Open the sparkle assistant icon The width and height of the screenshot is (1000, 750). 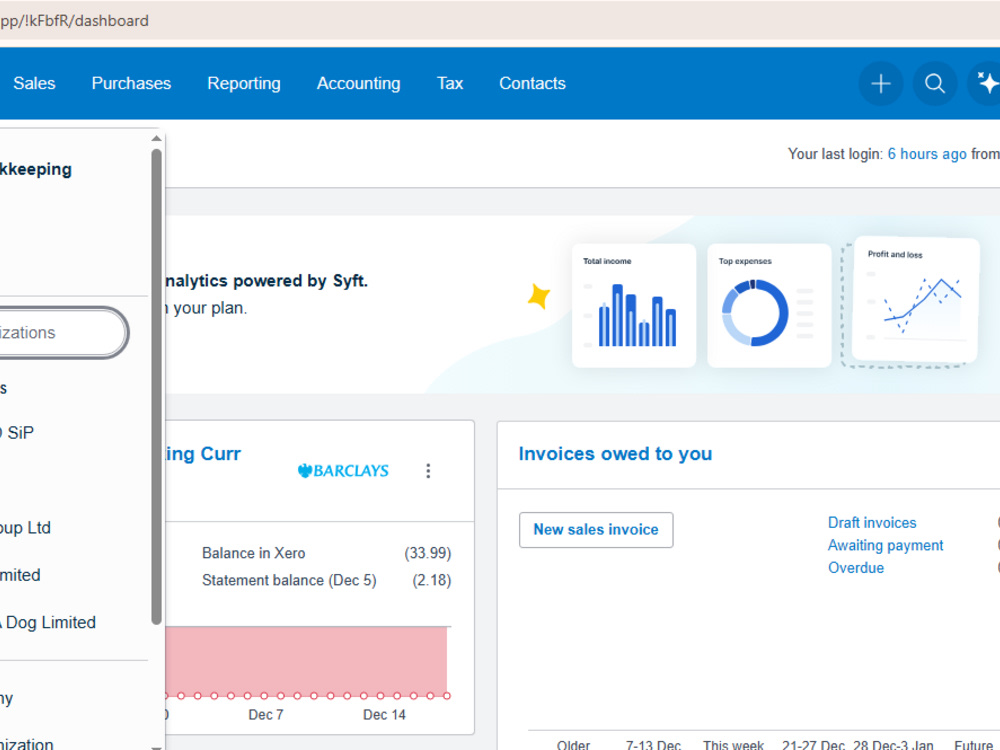tap(986, 84)
